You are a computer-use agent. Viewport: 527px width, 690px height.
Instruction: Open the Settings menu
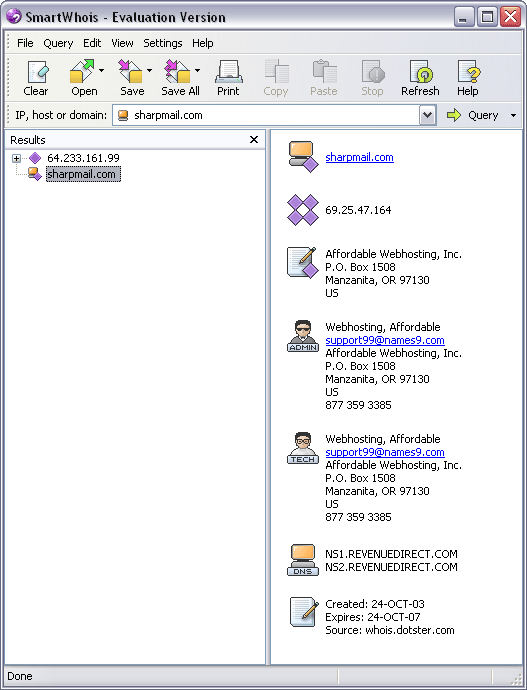click(x=163, y=43)
